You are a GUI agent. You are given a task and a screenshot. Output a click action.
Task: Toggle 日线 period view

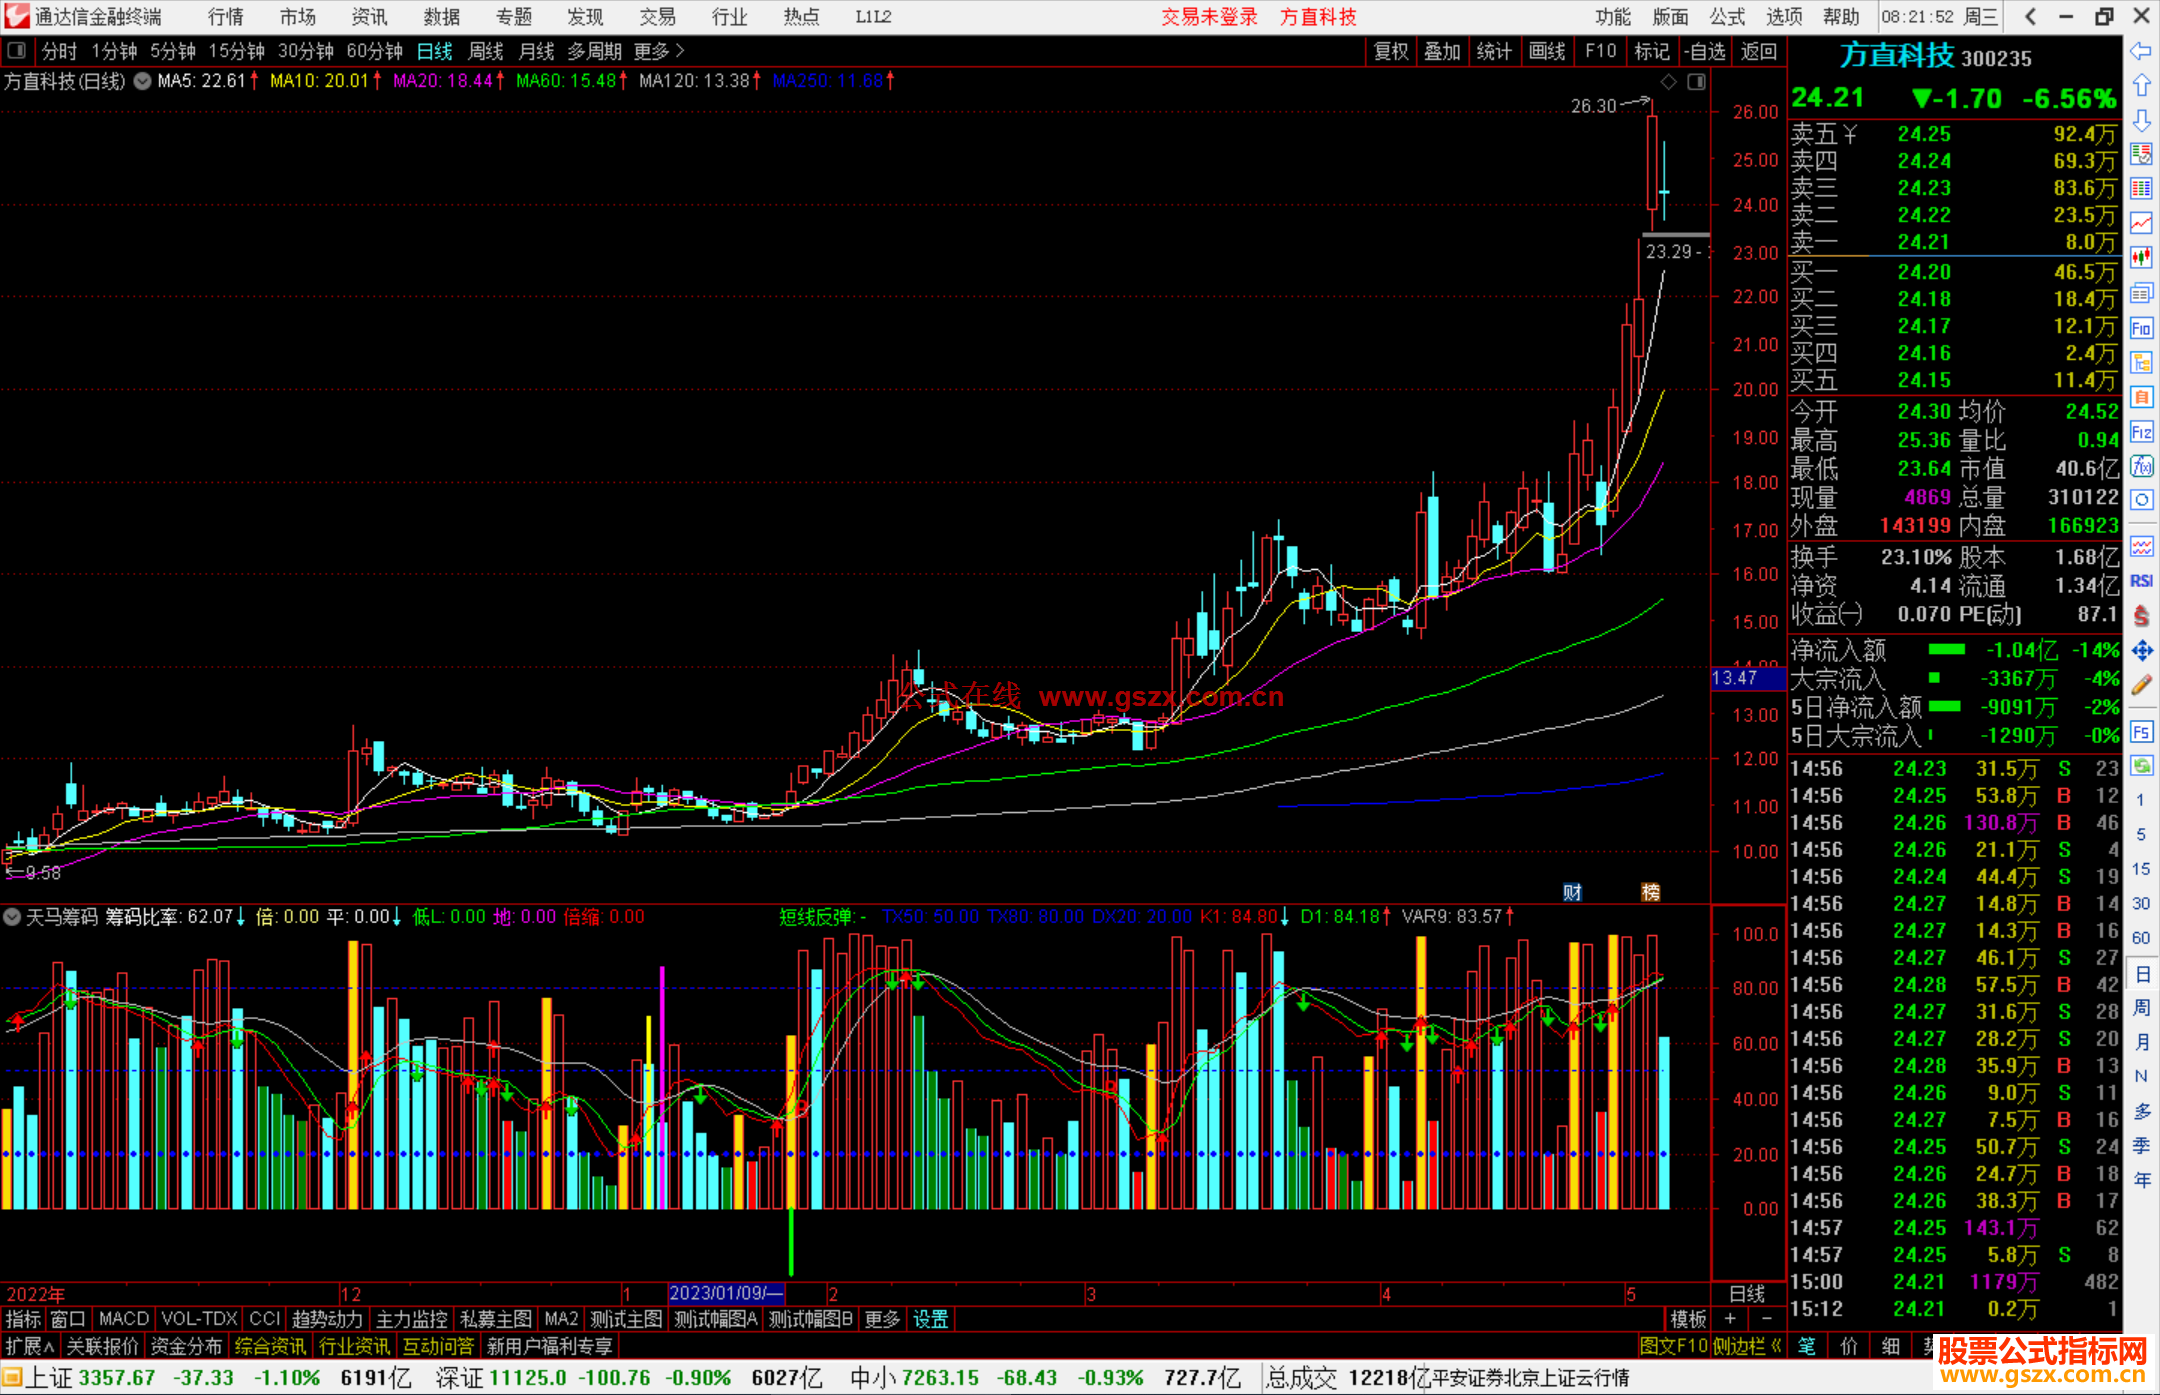pyautogui.click(x=434, y=51)
